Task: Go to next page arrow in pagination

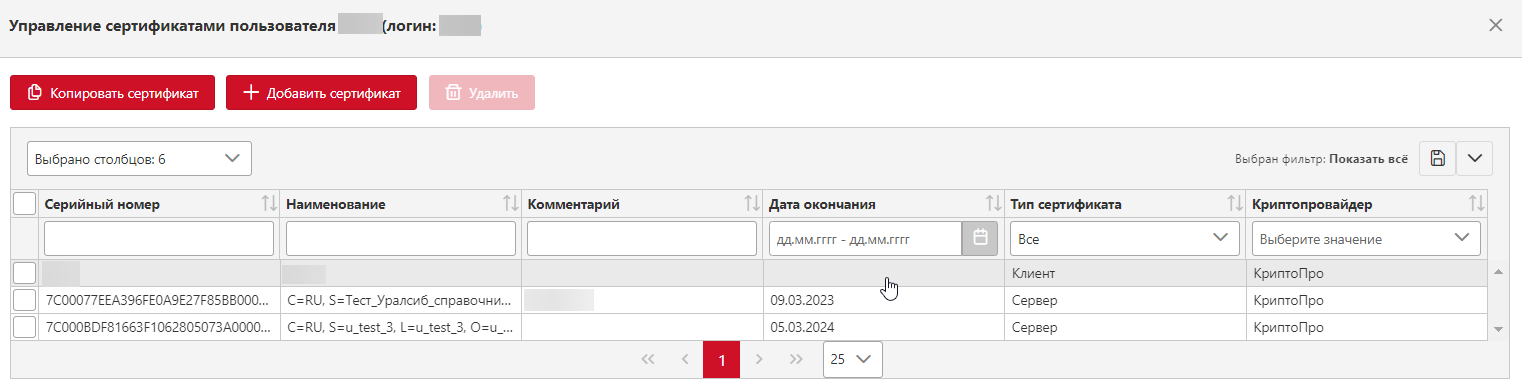Action: click(759, 359)
